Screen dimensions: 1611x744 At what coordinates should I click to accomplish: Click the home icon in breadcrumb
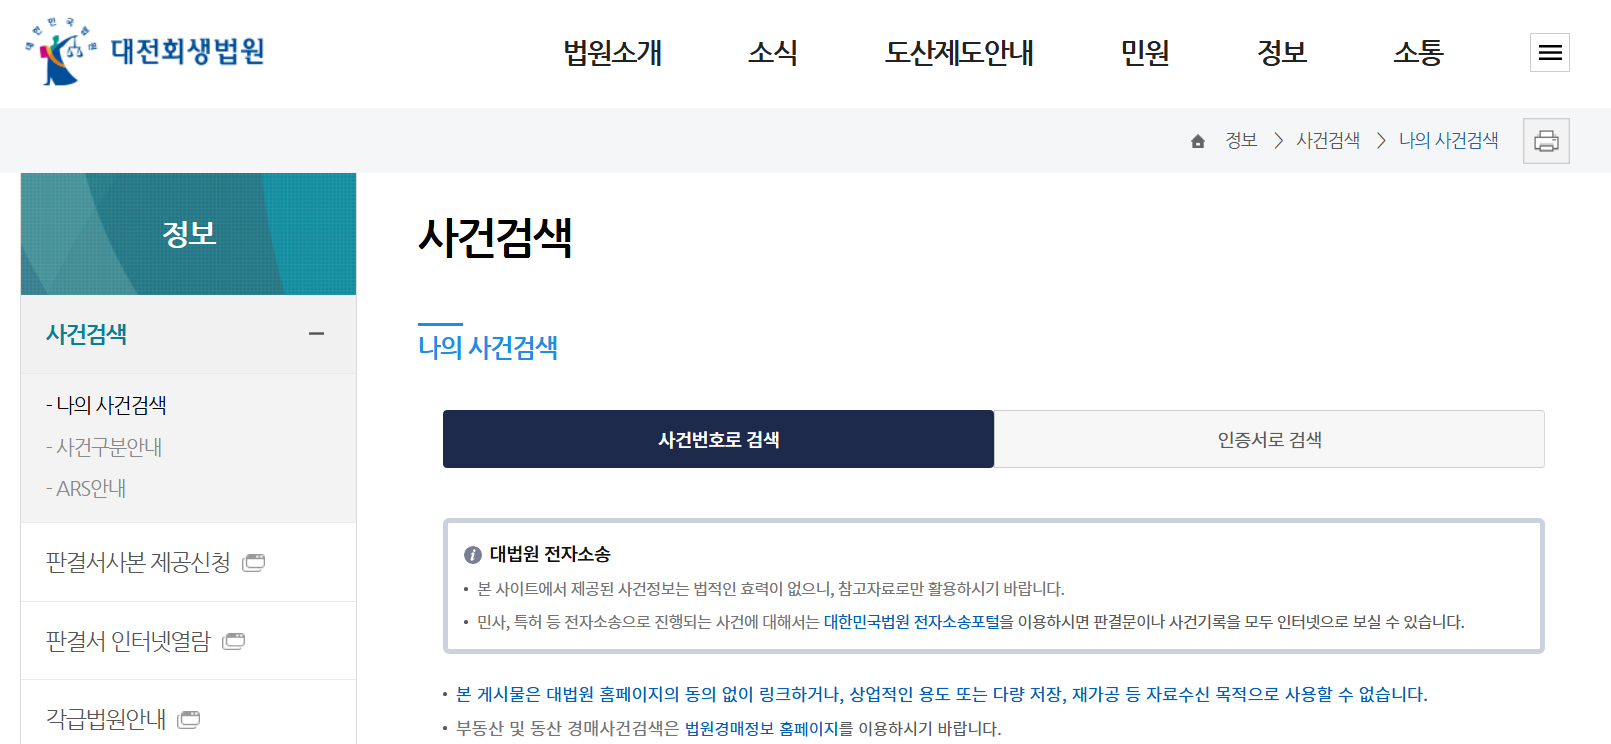pos(1198,141)
